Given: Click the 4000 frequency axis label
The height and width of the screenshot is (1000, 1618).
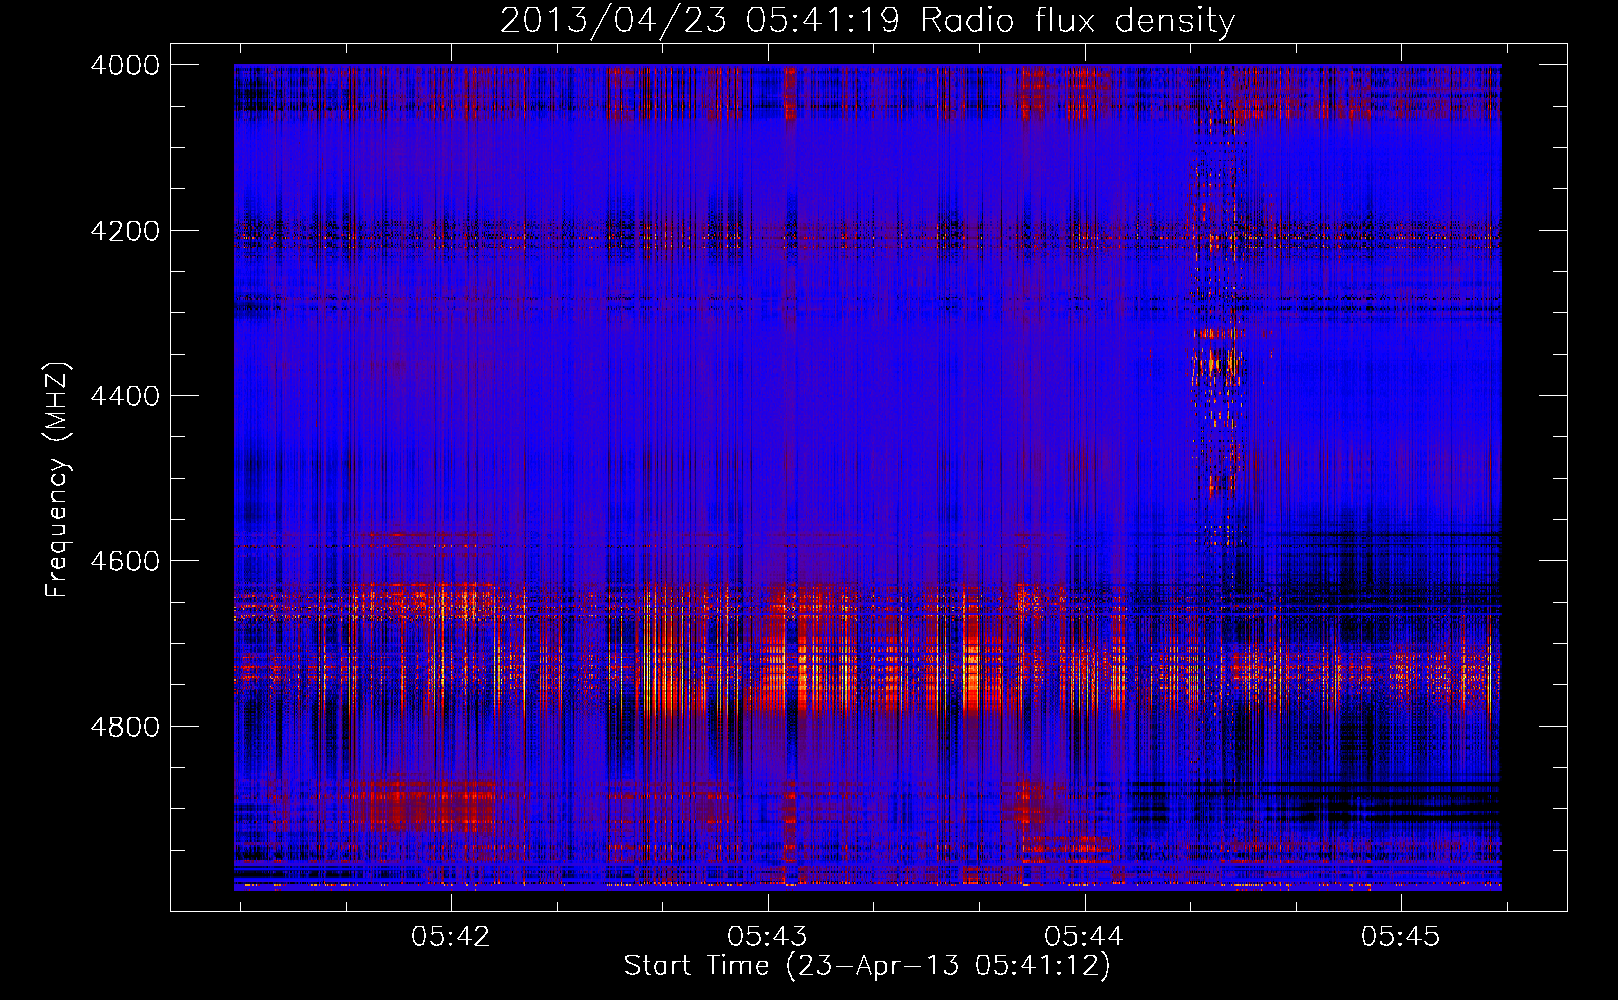Looking at the screenshot, I should pos(124,65).
